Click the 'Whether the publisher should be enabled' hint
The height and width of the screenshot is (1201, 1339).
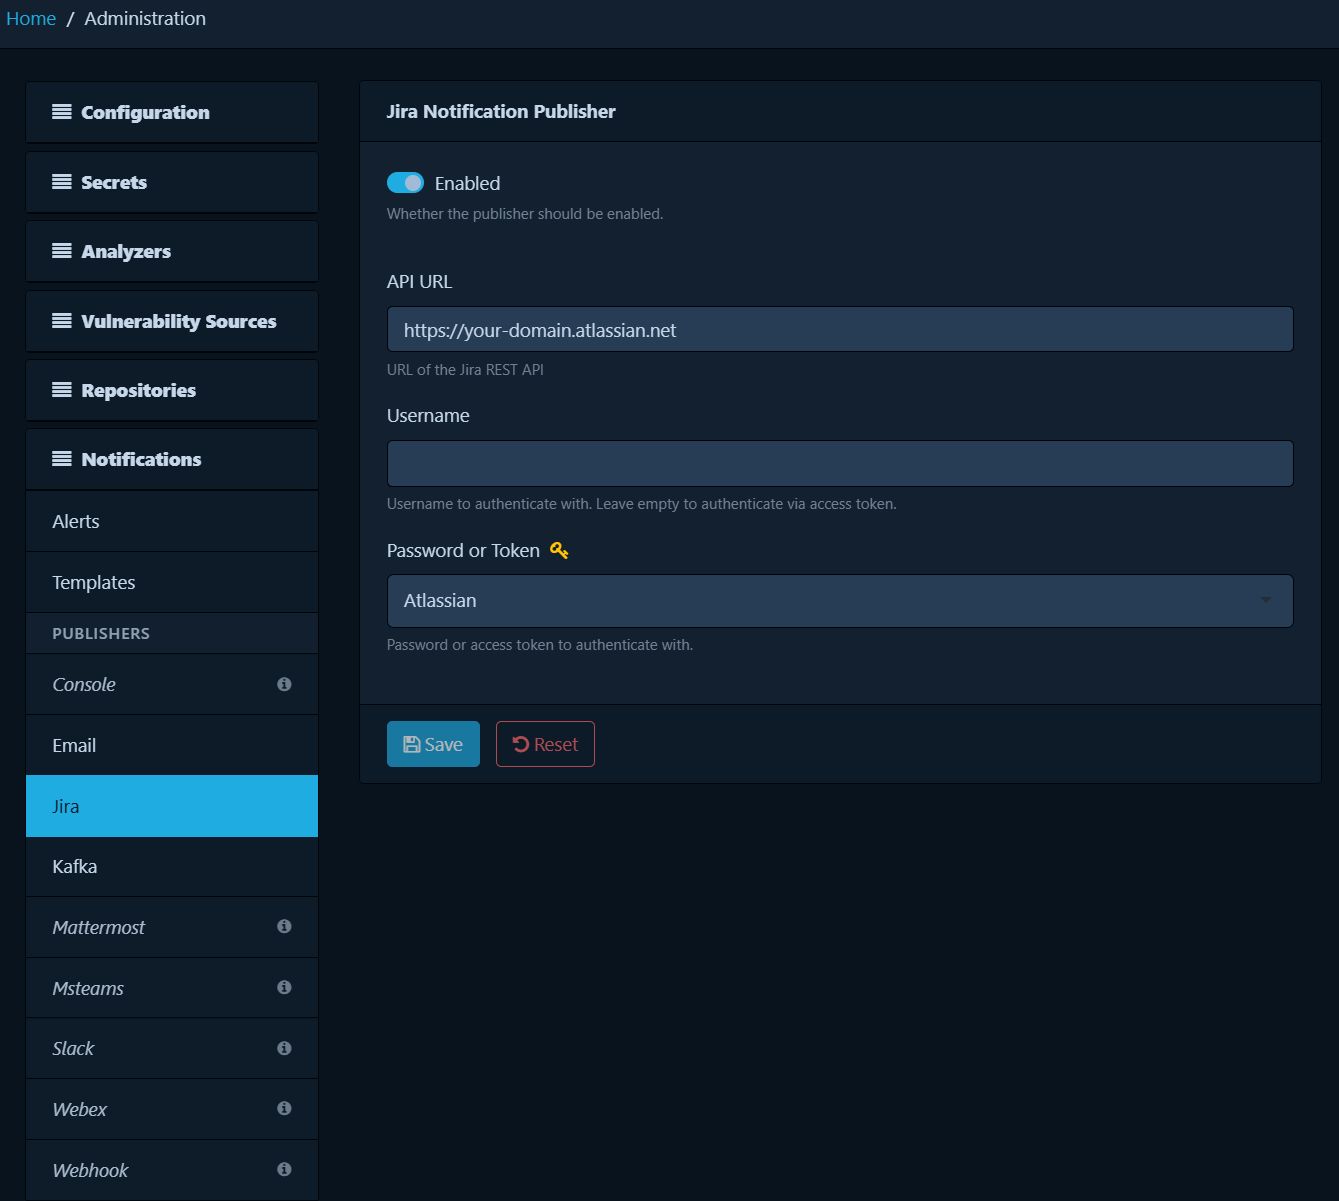[525, 214]
